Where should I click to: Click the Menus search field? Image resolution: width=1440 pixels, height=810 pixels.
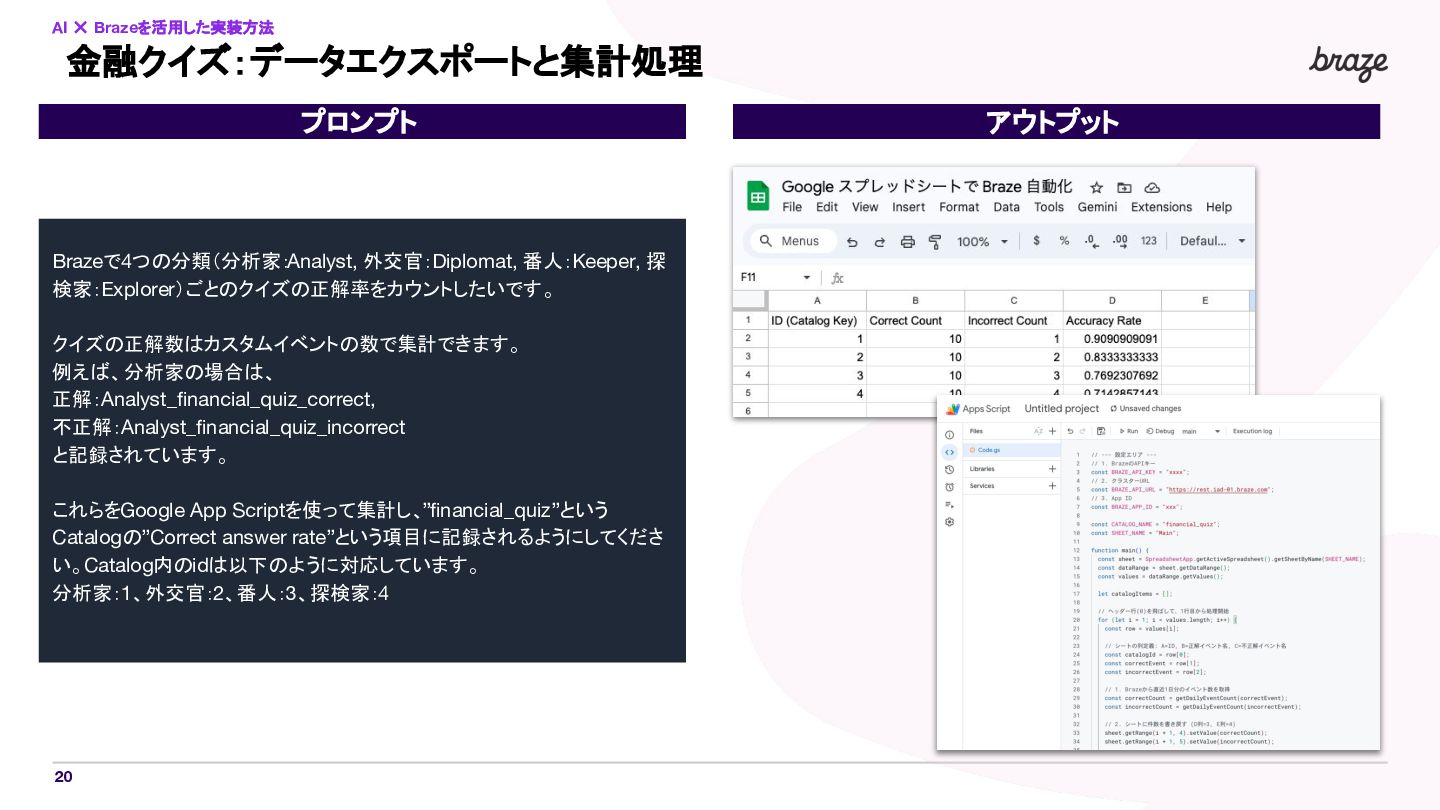coord(793,241)
